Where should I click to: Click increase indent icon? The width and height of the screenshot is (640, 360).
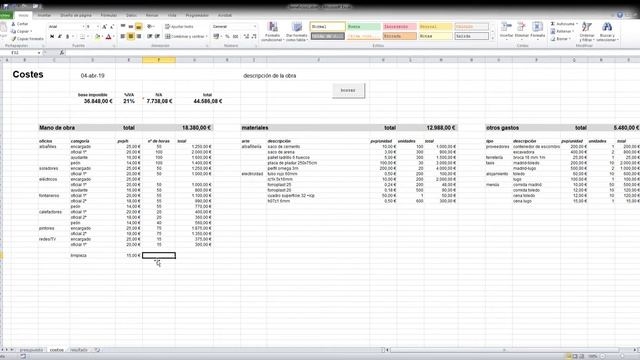pyautogui.click(x=157, y=36)
